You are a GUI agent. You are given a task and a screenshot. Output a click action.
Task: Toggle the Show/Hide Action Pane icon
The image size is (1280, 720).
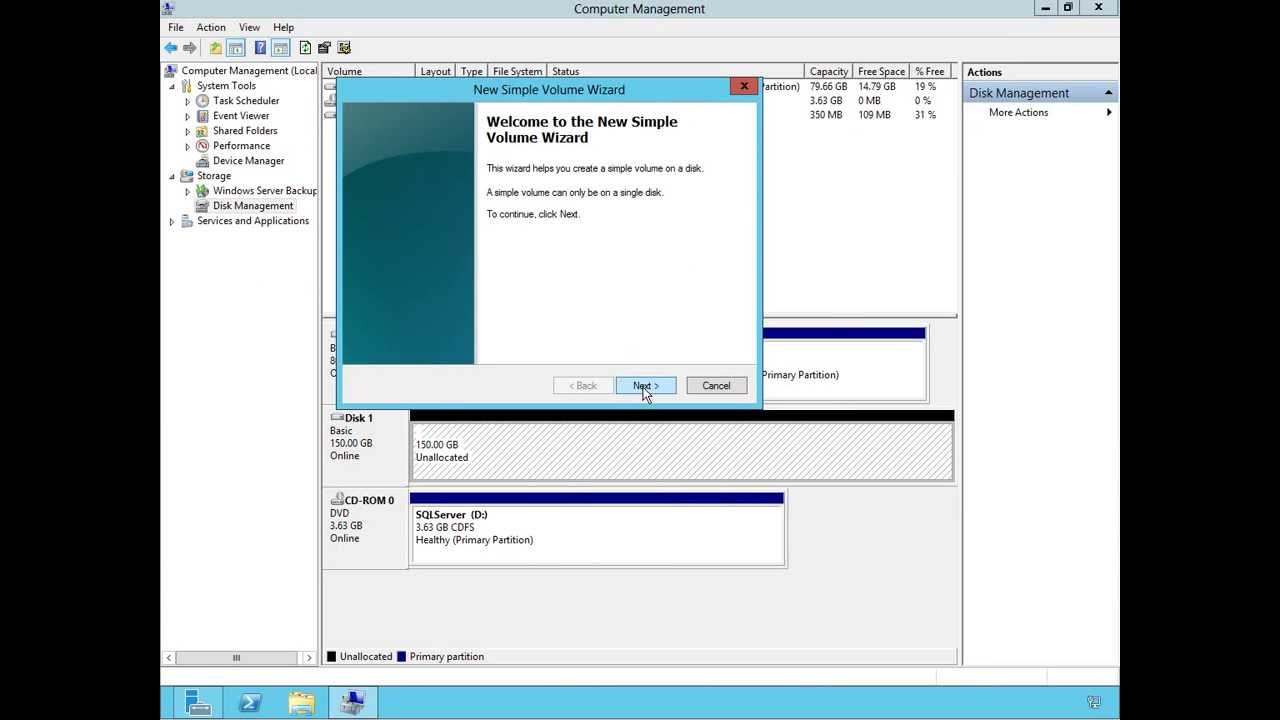coord(280,48)
